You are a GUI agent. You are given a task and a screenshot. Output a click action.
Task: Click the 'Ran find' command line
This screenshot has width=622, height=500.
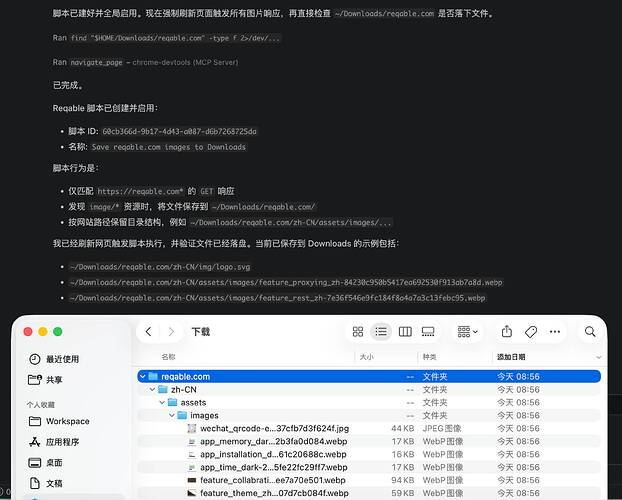tap(167, 38)
